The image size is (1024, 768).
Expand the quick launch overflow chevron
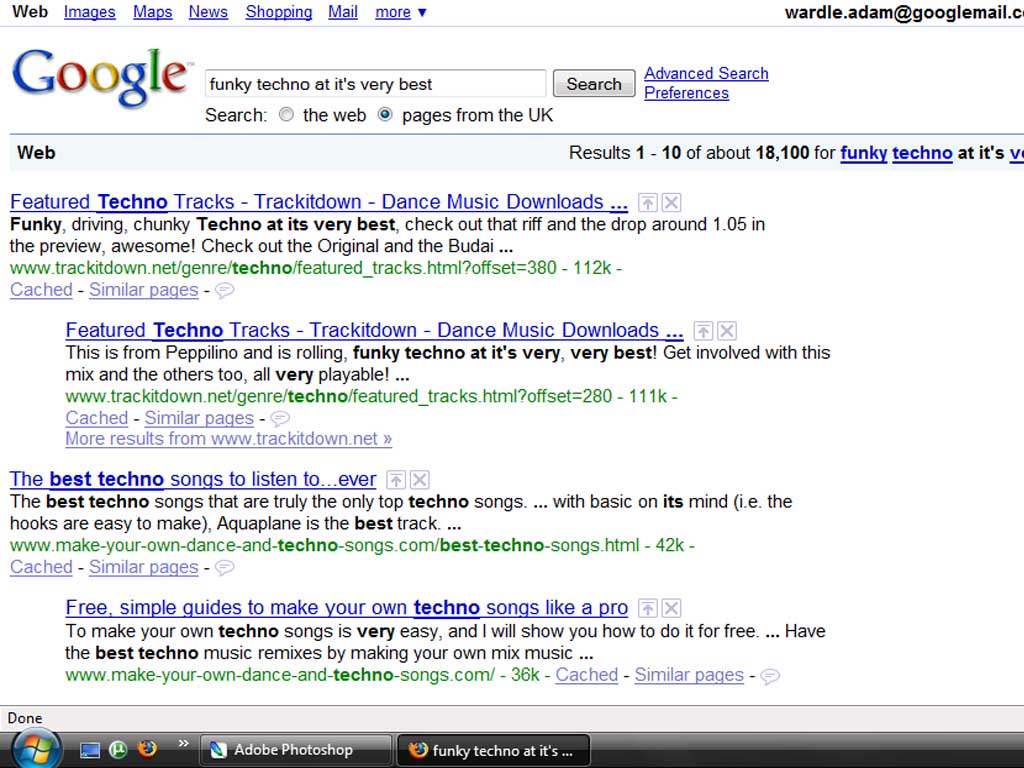tap(183, 743)
